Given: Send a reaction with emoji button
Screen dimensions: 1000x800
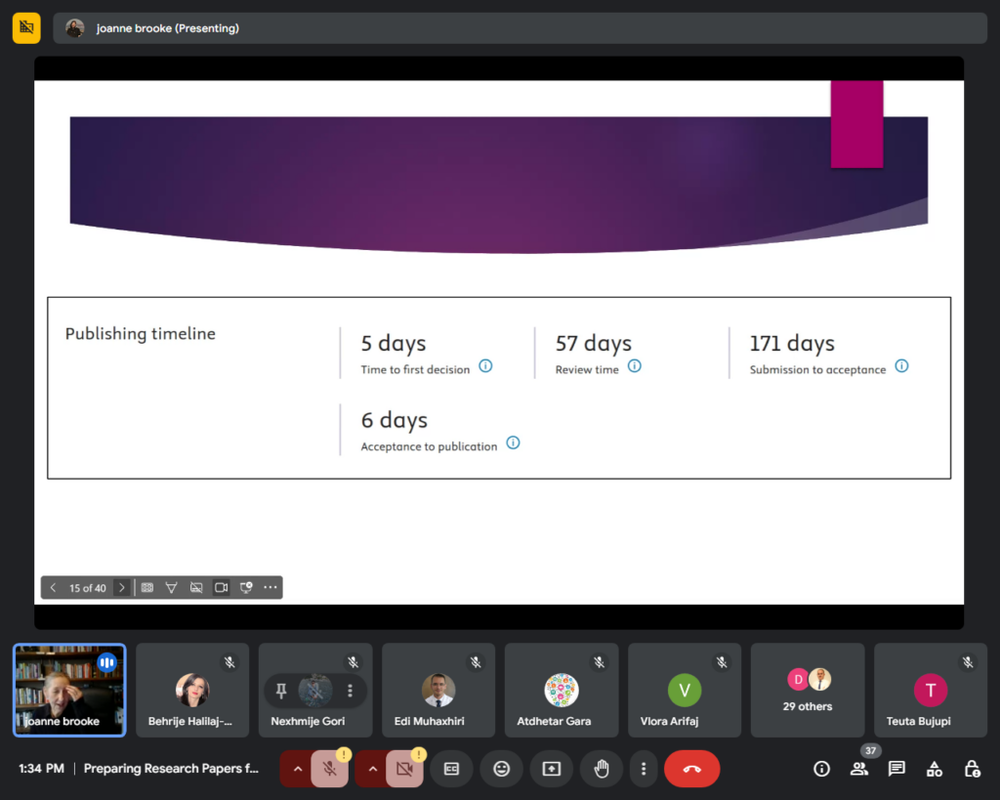Looking at the screenshot, I should coord(502,769).
